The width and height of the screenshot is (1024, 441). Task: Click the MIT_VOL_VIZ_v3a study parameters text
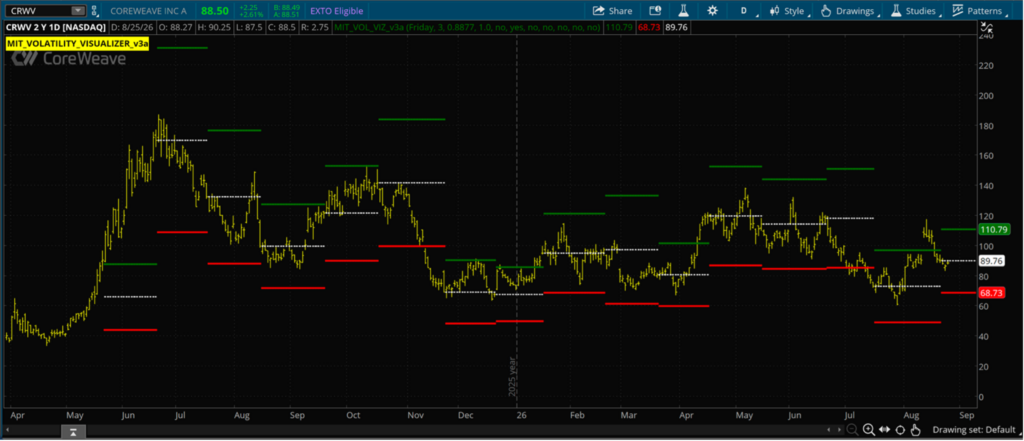tap(467, 27)
